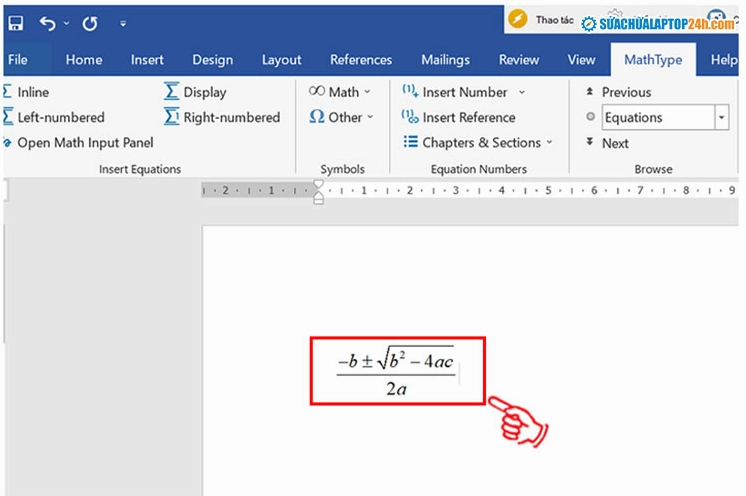The image size is (746, 496).
Task: Expand the Insert Number dropdown arrow
Action: [x=522, y=92]
